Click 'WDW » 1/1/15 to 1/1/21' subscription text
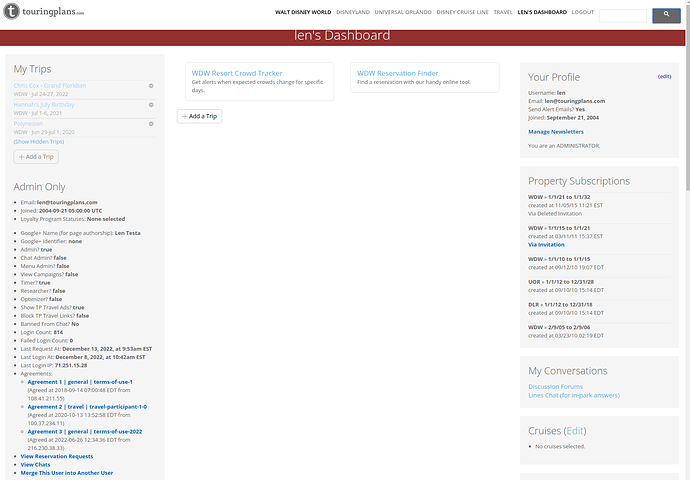The width and height of the screenshot is (690, 480). coord(559,228)
